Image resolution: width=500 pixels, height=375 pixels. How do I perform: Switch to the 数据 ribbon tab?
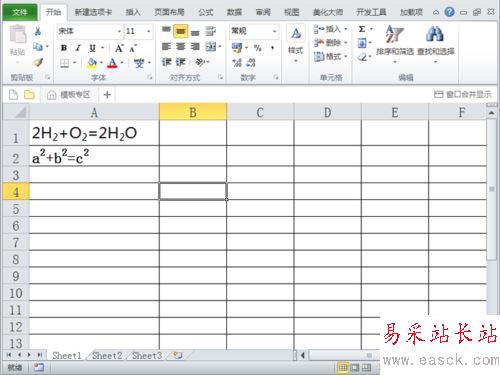click(234, 12)
